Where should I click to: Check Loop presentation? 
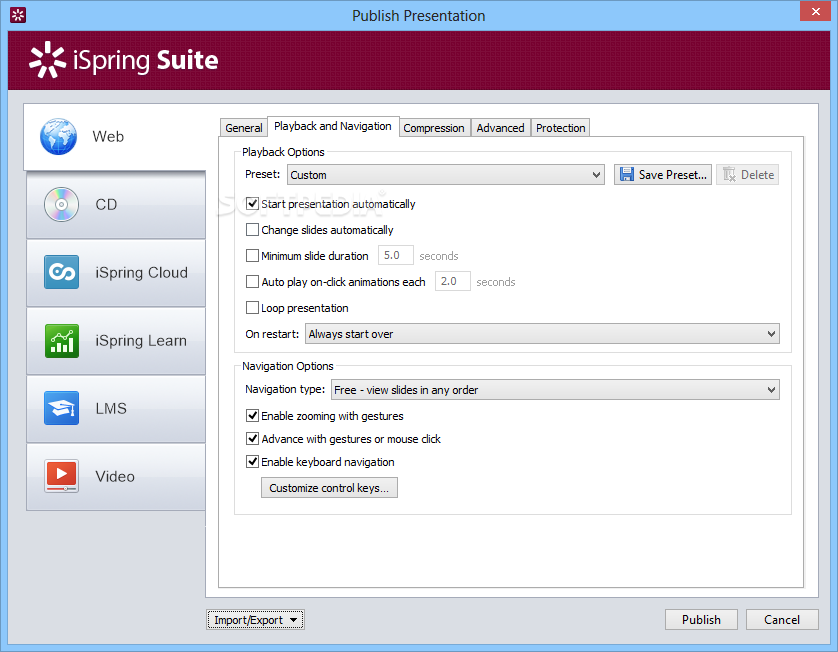252,308
